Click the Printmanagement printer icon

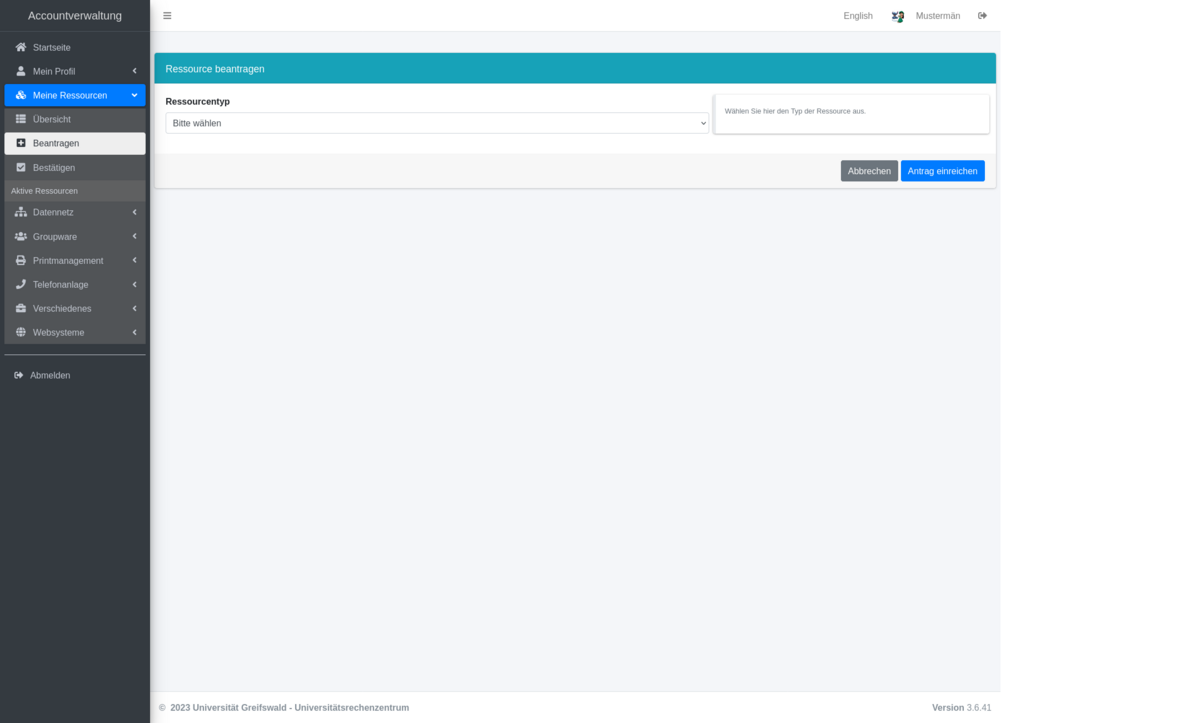(x=21, y=260)
